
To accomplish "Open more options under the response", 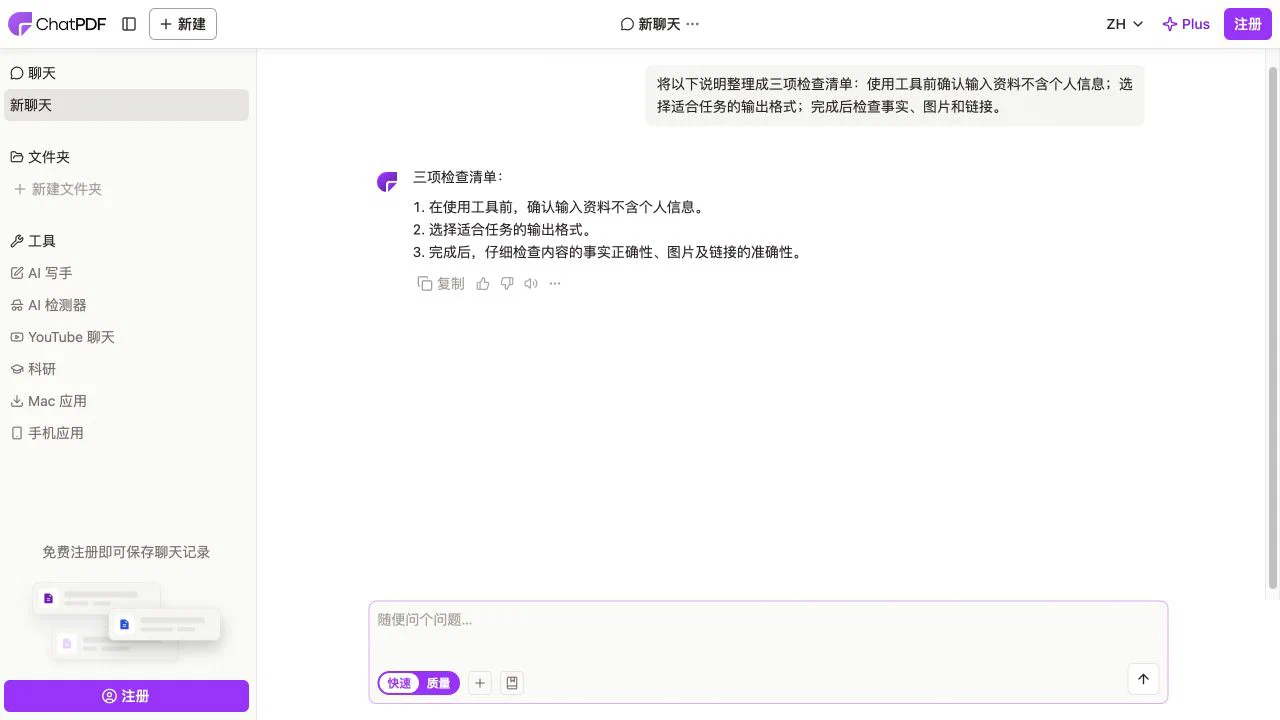I will (x=555, y=283).
